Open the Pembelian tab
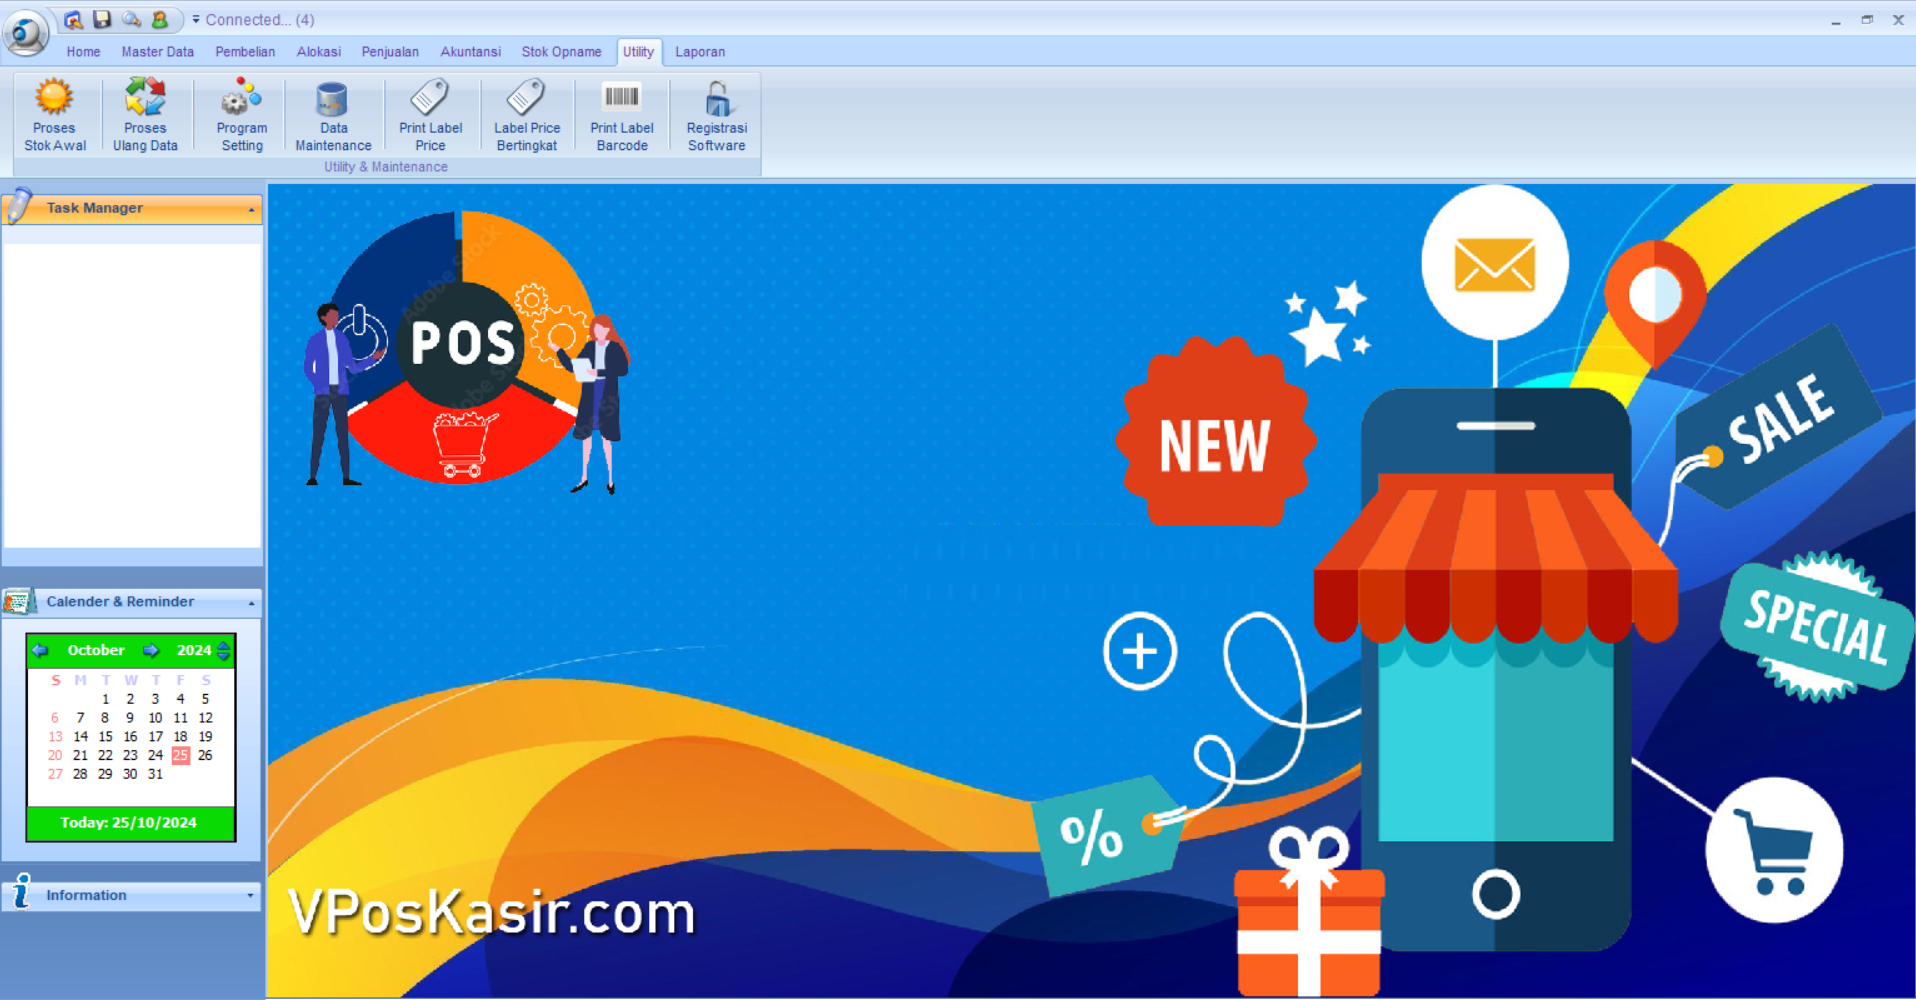 245,52
